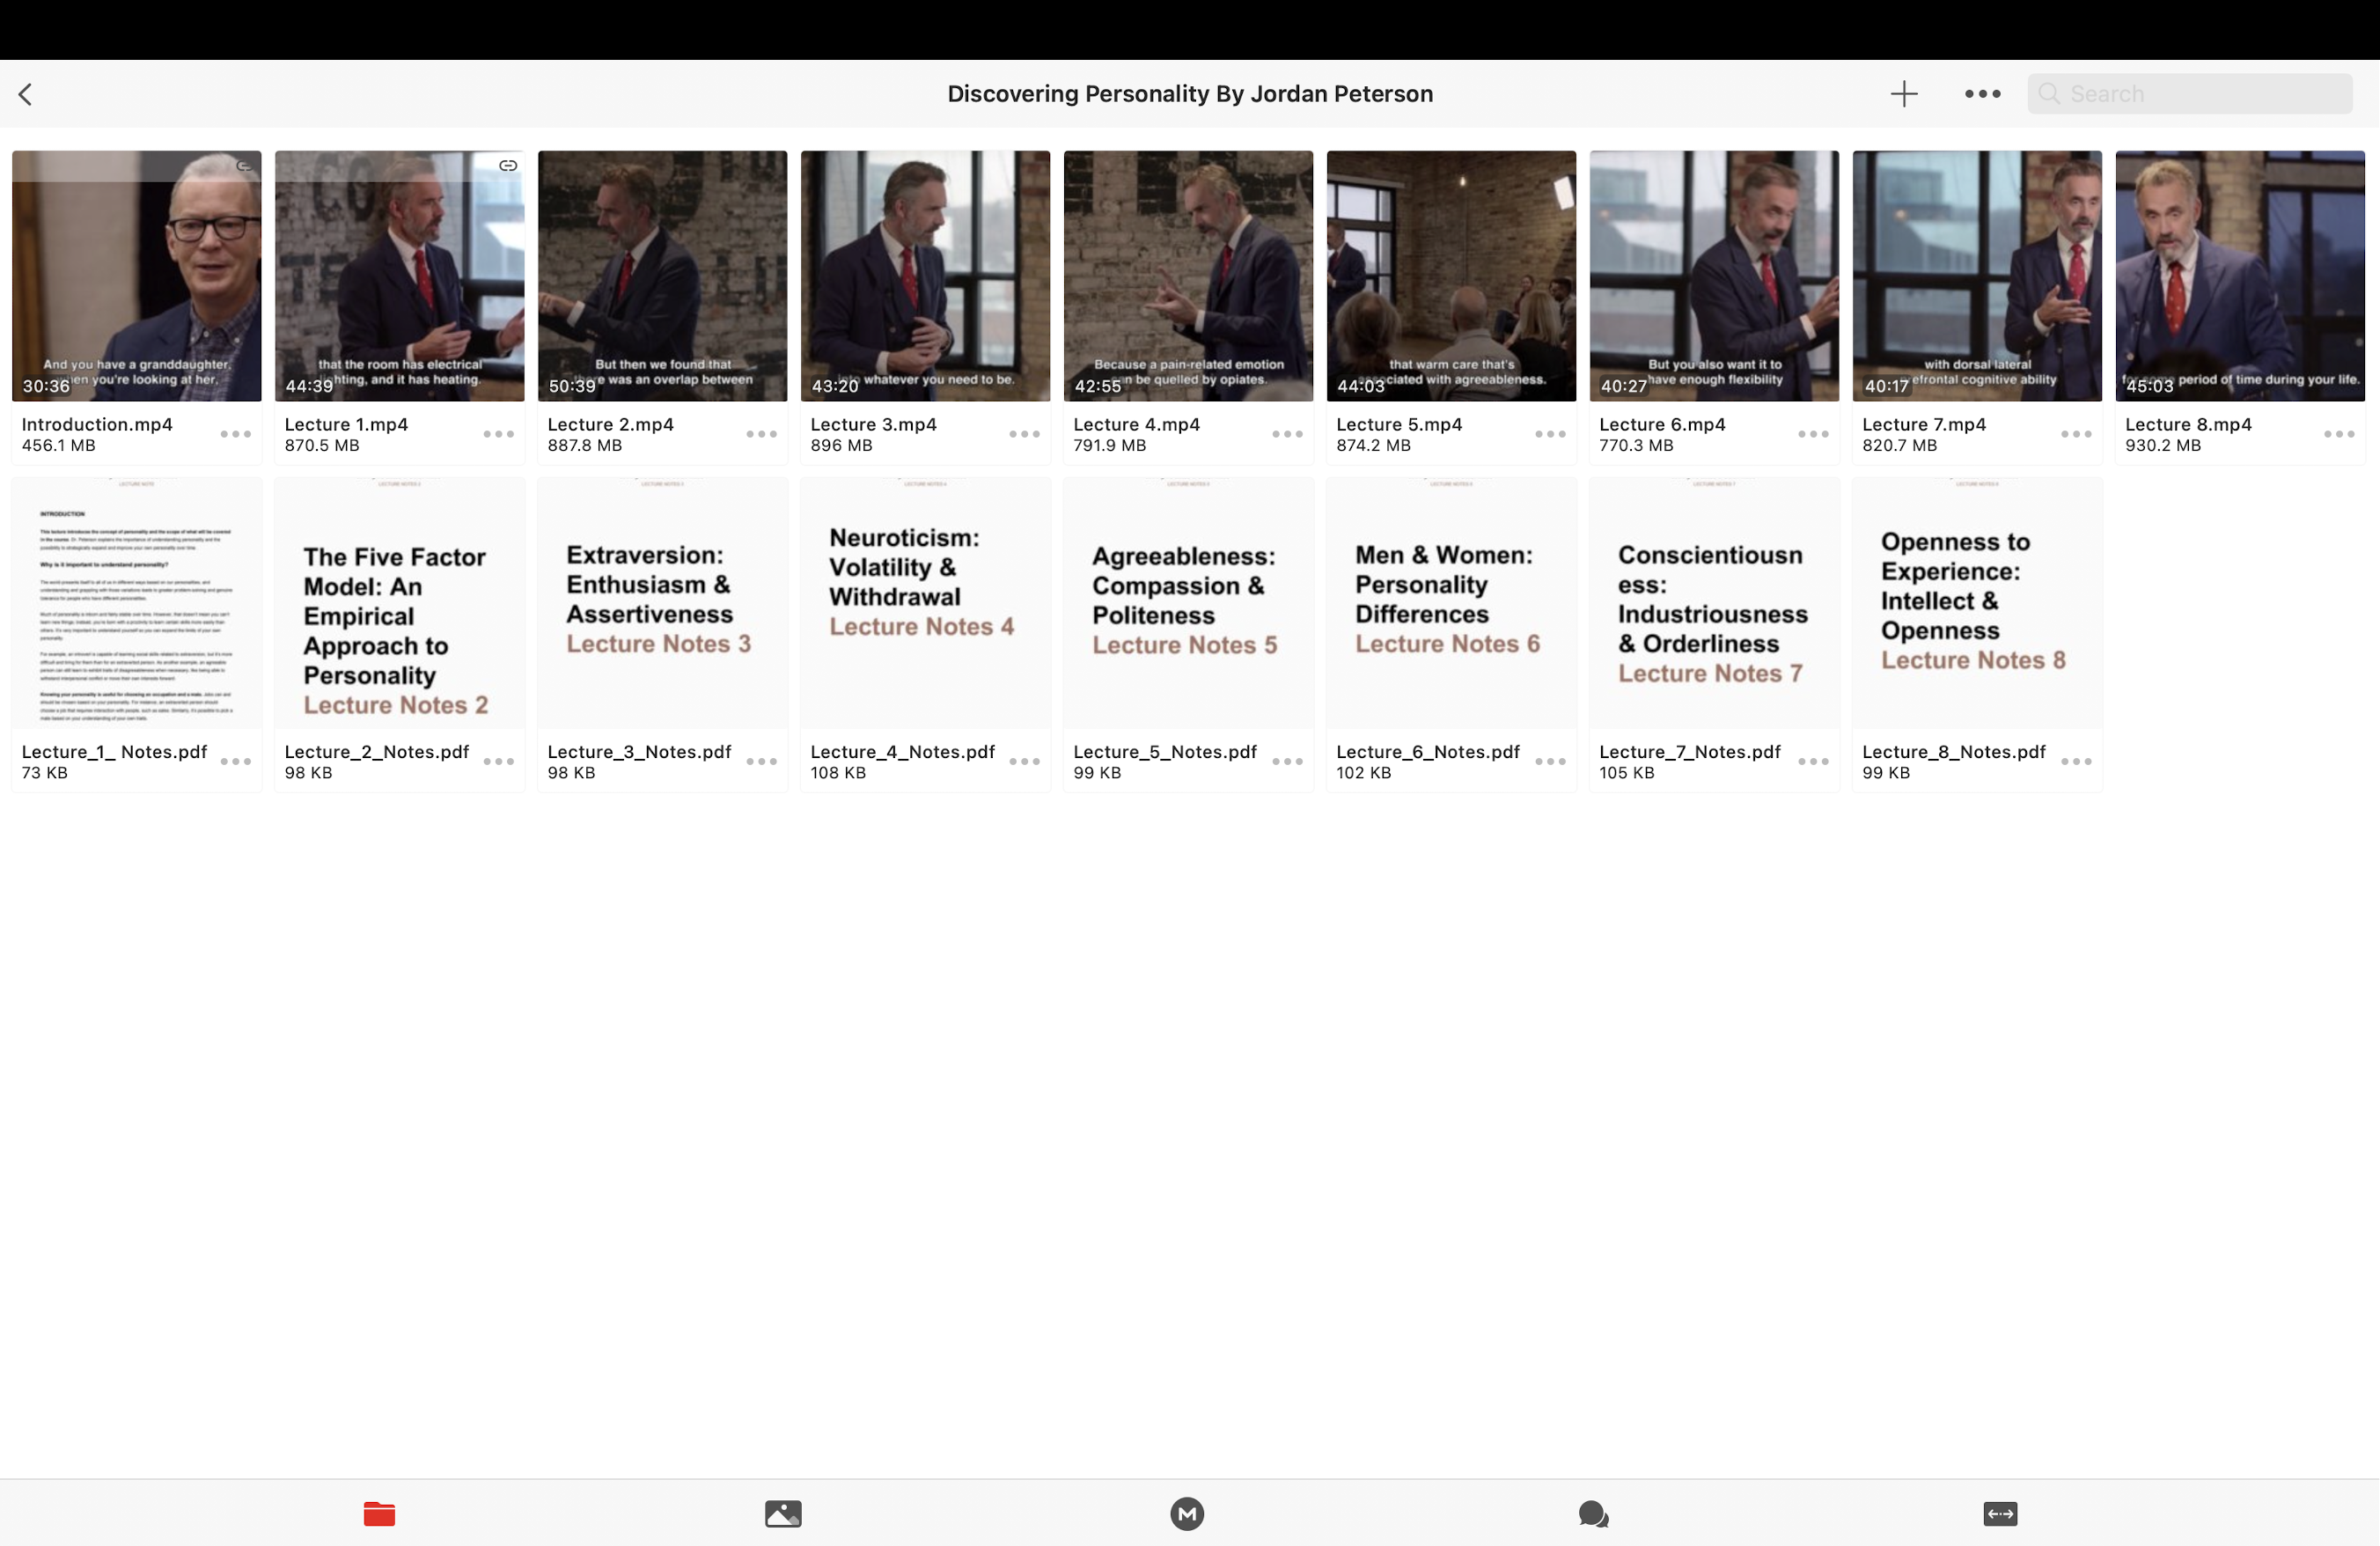
Task: Play the Introduction.mp4 video thumbnail
Action: coord(137,276)
